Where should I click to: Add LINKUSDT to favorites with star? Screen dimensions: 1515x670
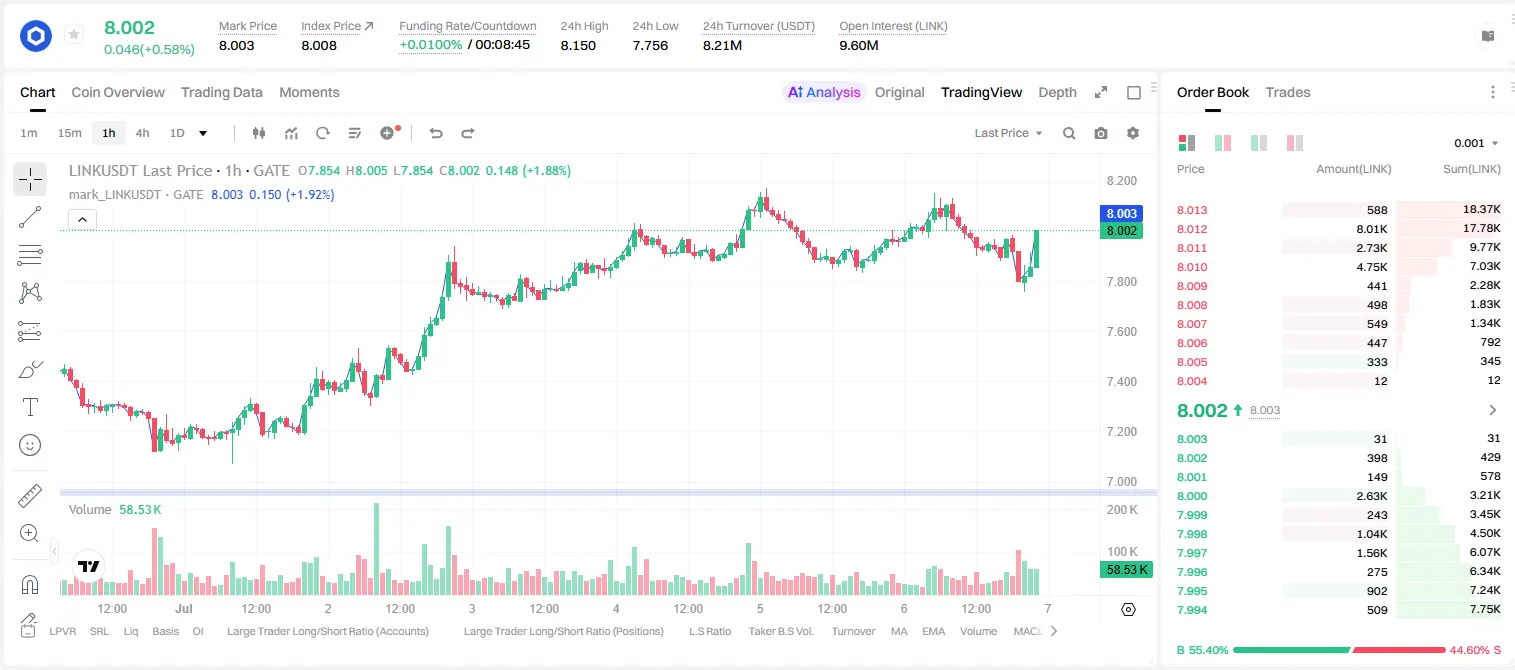74,35
